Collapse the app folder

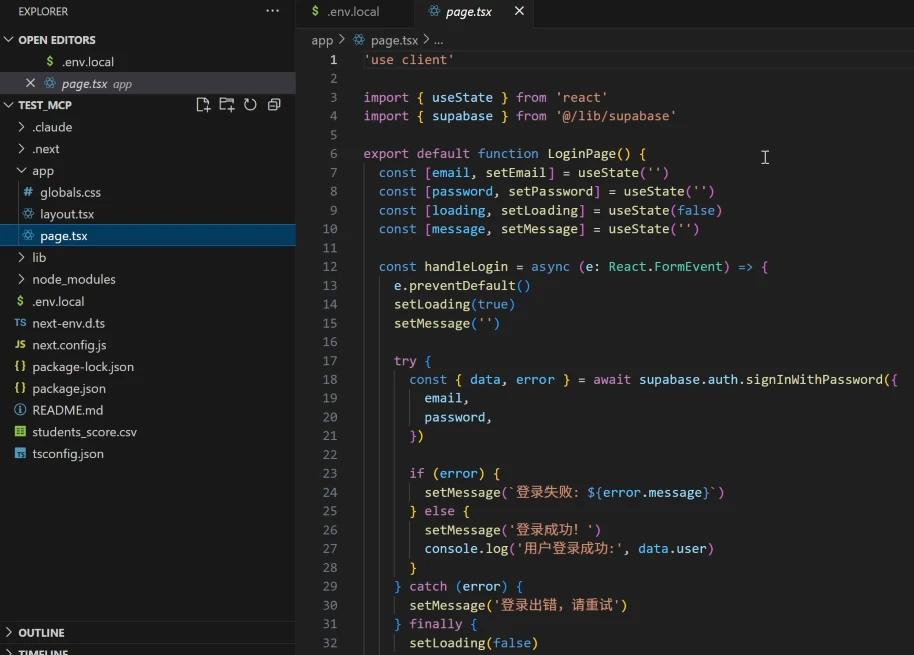click(22, 171)
